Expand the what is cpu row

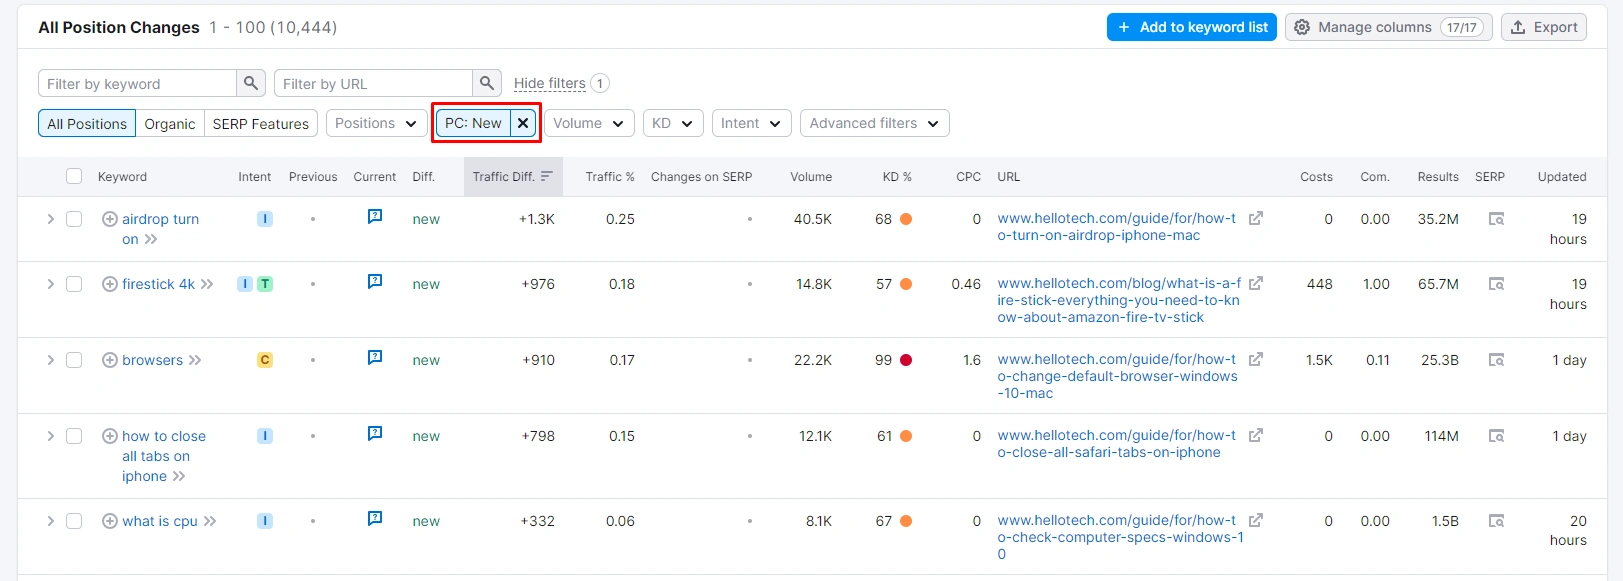[x=50, y=521]
